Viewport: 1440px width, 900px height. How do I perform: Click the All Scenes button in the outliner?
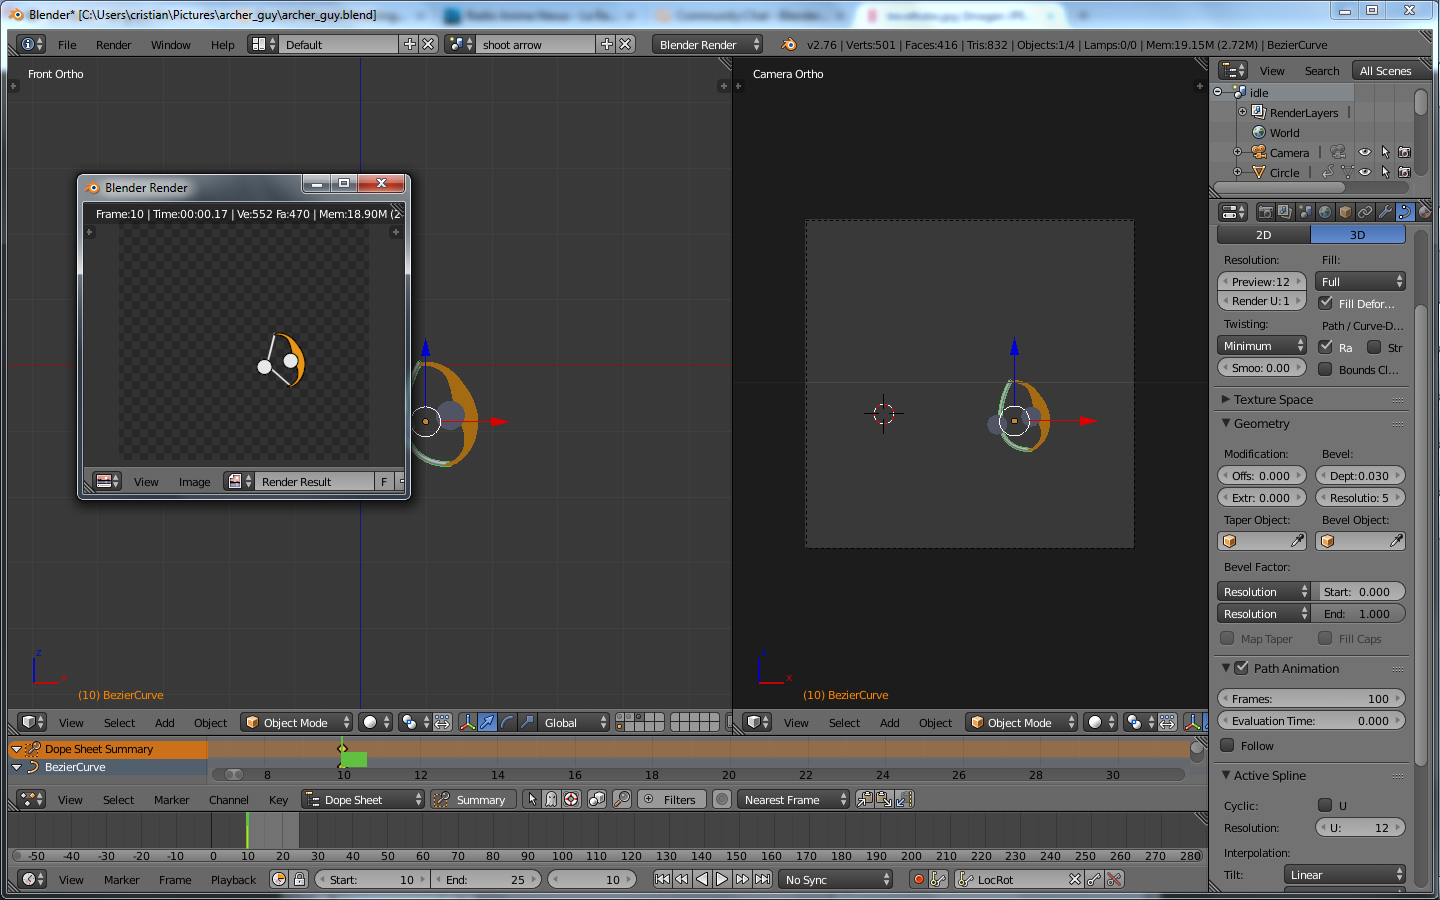click(x=1385, y=71)
